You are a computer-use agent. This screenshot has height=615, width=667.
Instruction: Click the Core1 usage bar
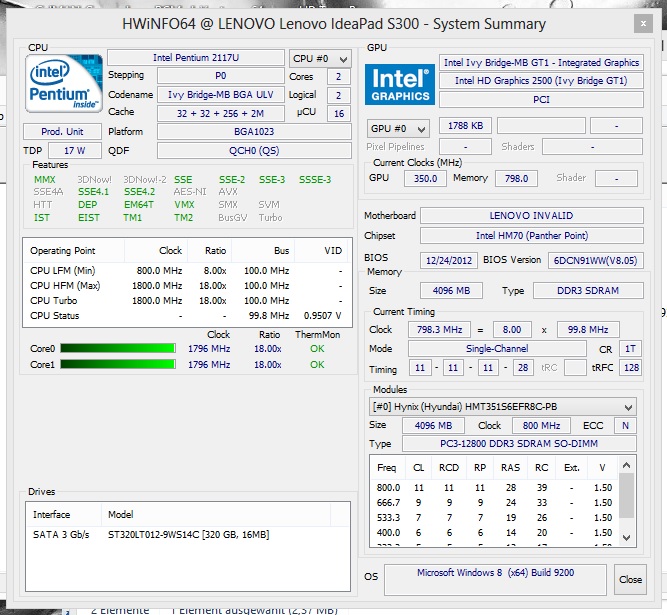(x=118, y=364)
